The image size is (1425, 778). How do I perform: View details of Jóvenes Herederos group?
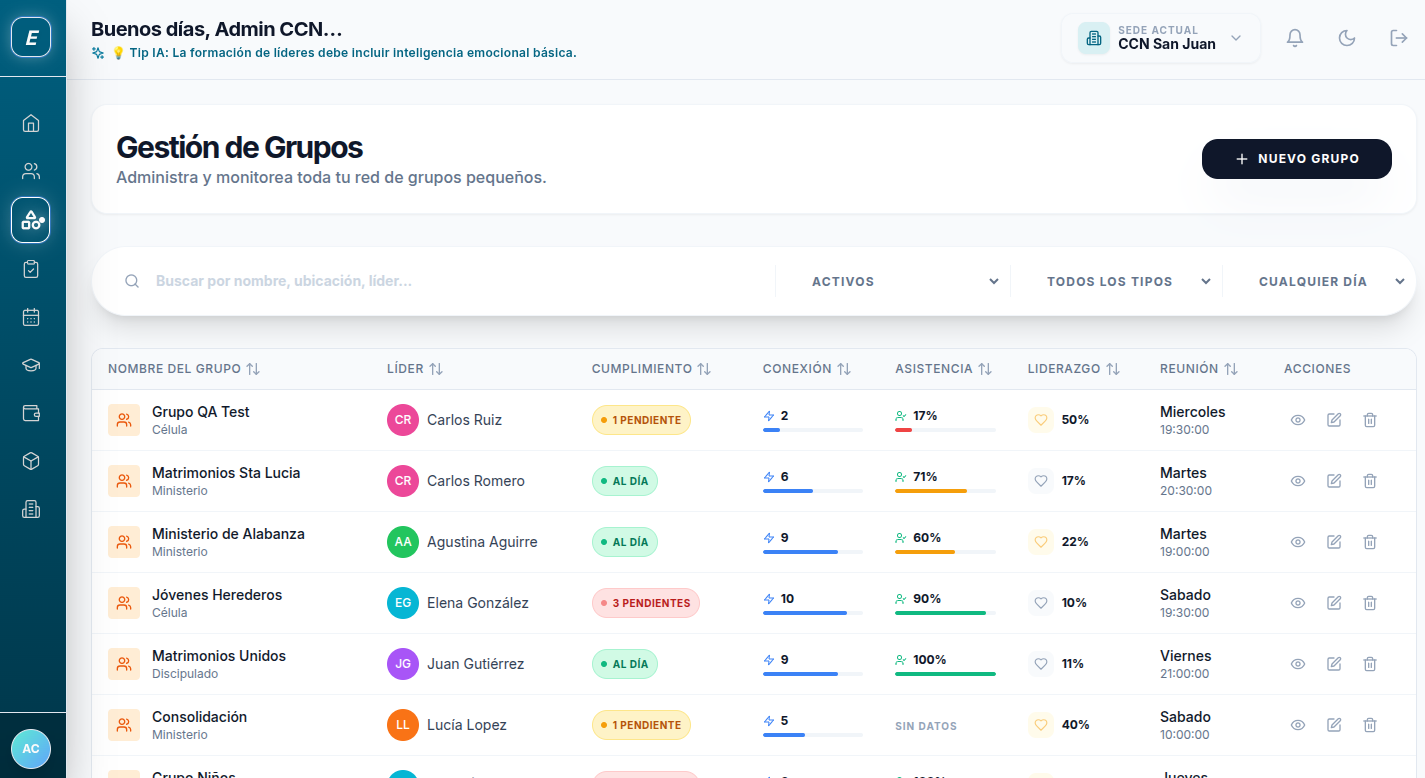click(1298, 603)
